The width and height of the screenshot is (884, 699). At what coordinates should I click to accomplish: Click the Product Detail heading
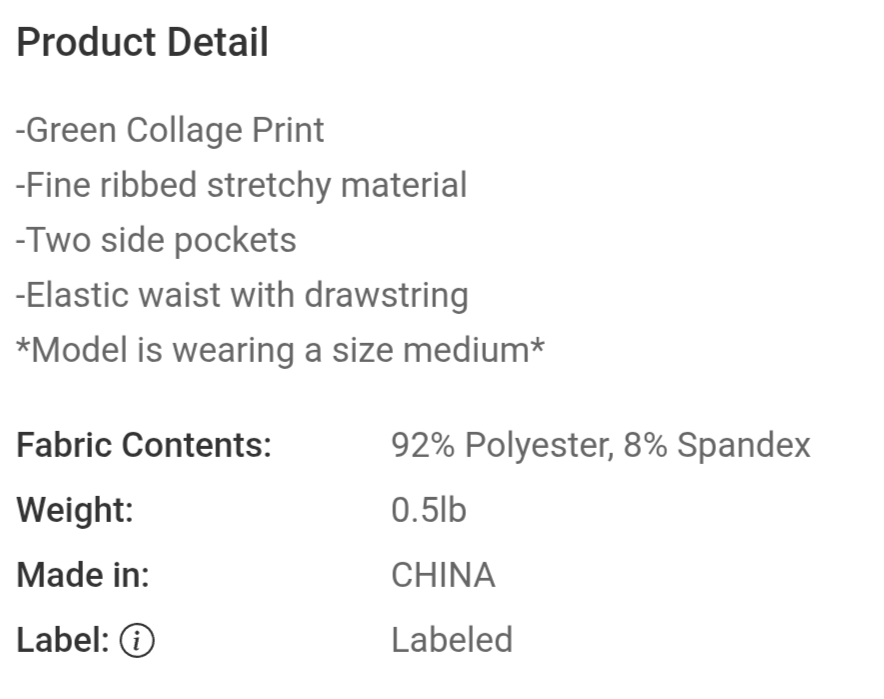pyautogui.click(x=143, y=42)
